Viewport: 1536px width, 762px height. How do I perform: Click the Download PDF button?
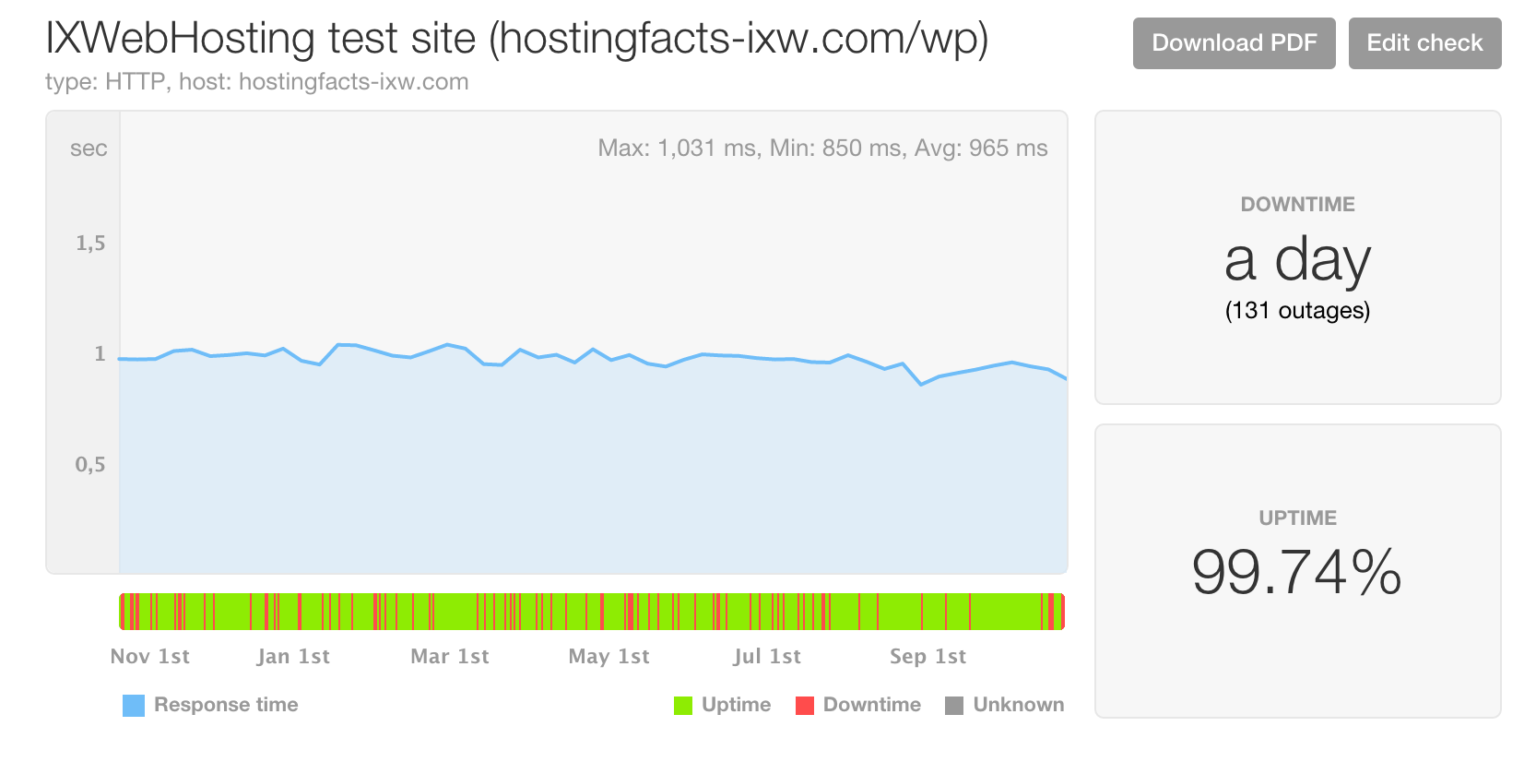[x=1234, y=43]
